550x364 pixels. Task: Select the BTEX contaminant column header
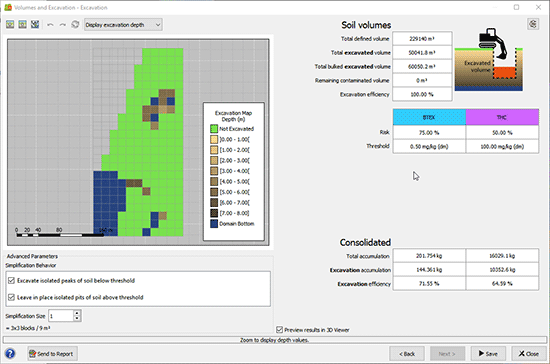(x=429, y=117)
